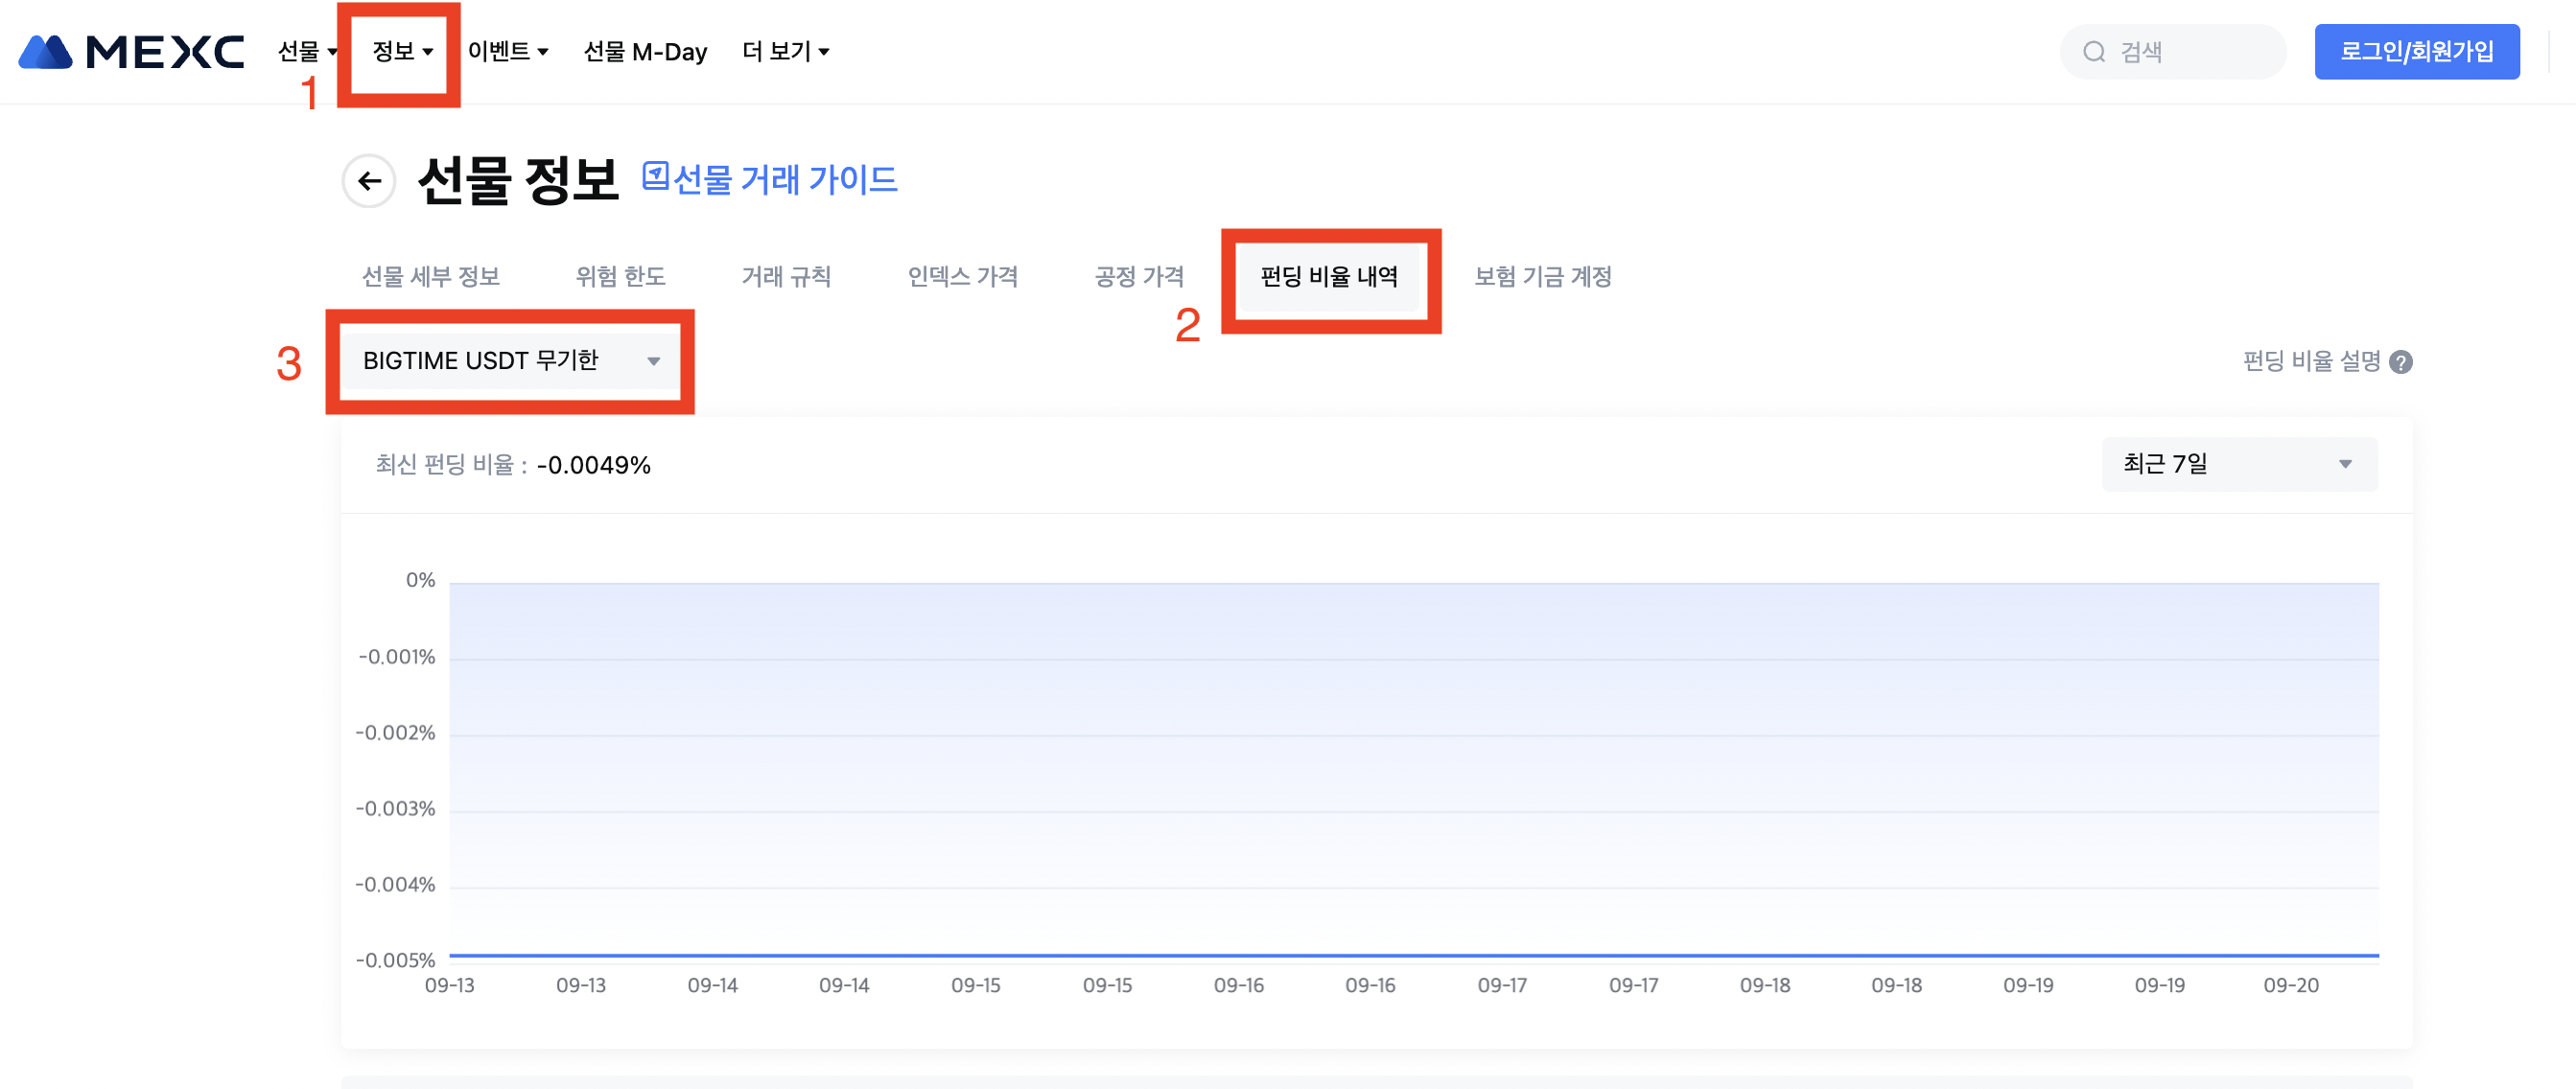Open 선물 M-Day from top navigation
2576x1089 pixels.
click(x=645, y=52)
